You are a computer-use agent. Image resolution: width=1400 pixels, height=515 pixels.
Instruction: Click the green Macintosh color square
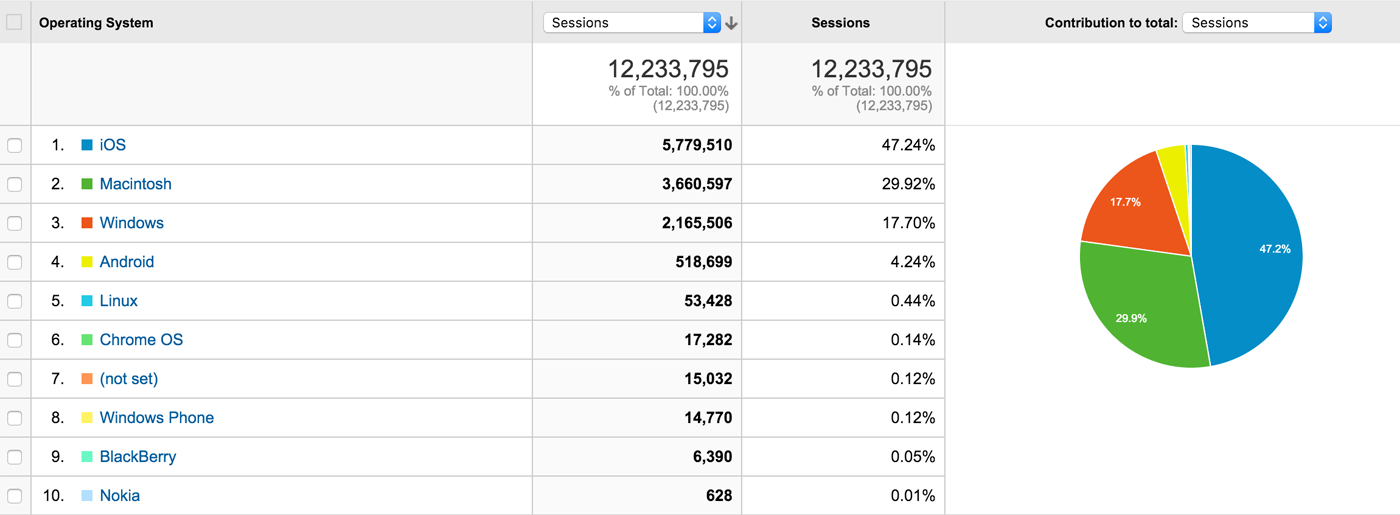coord(87,184)
